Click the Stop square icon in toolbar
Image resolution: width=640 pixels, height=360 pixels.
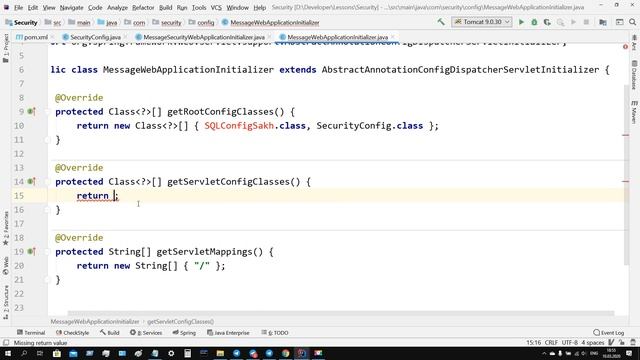pyautogui.click(x=586, y=22)
